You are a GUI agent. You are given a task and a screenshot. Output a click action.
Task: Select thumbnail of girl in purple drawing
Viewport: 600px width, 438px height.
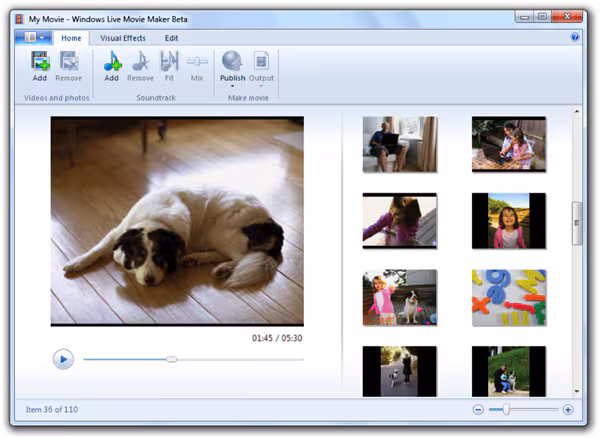point(399,221)
